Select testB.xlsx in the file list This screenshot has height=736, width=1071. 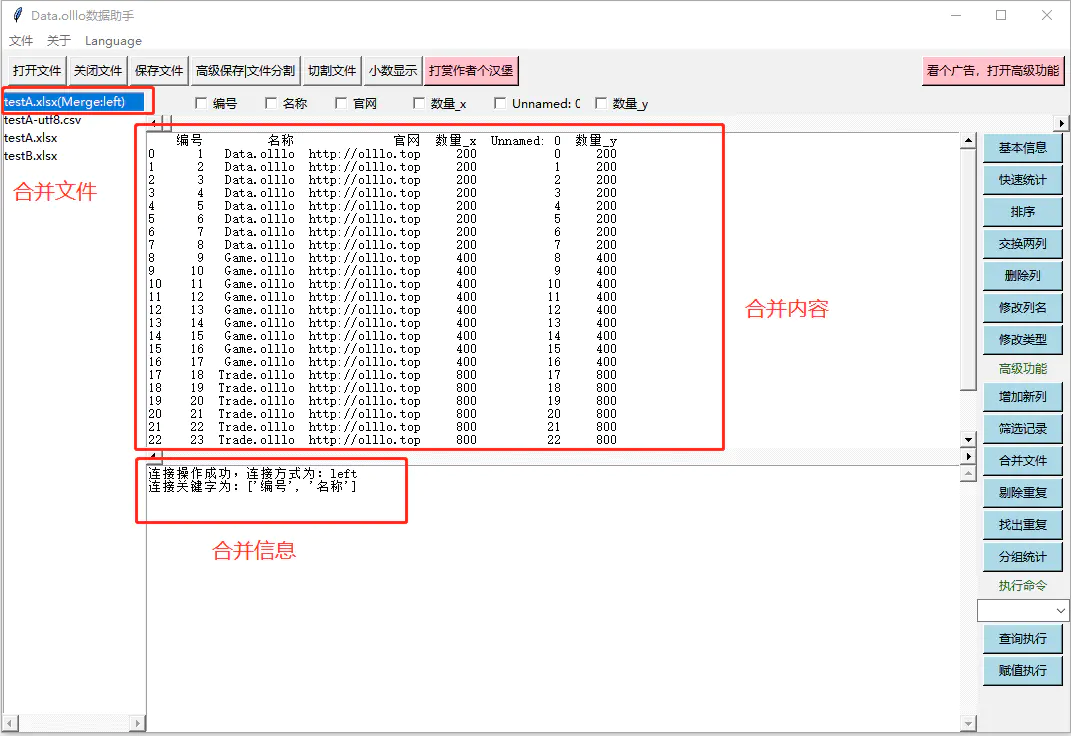tap(31, 156)
